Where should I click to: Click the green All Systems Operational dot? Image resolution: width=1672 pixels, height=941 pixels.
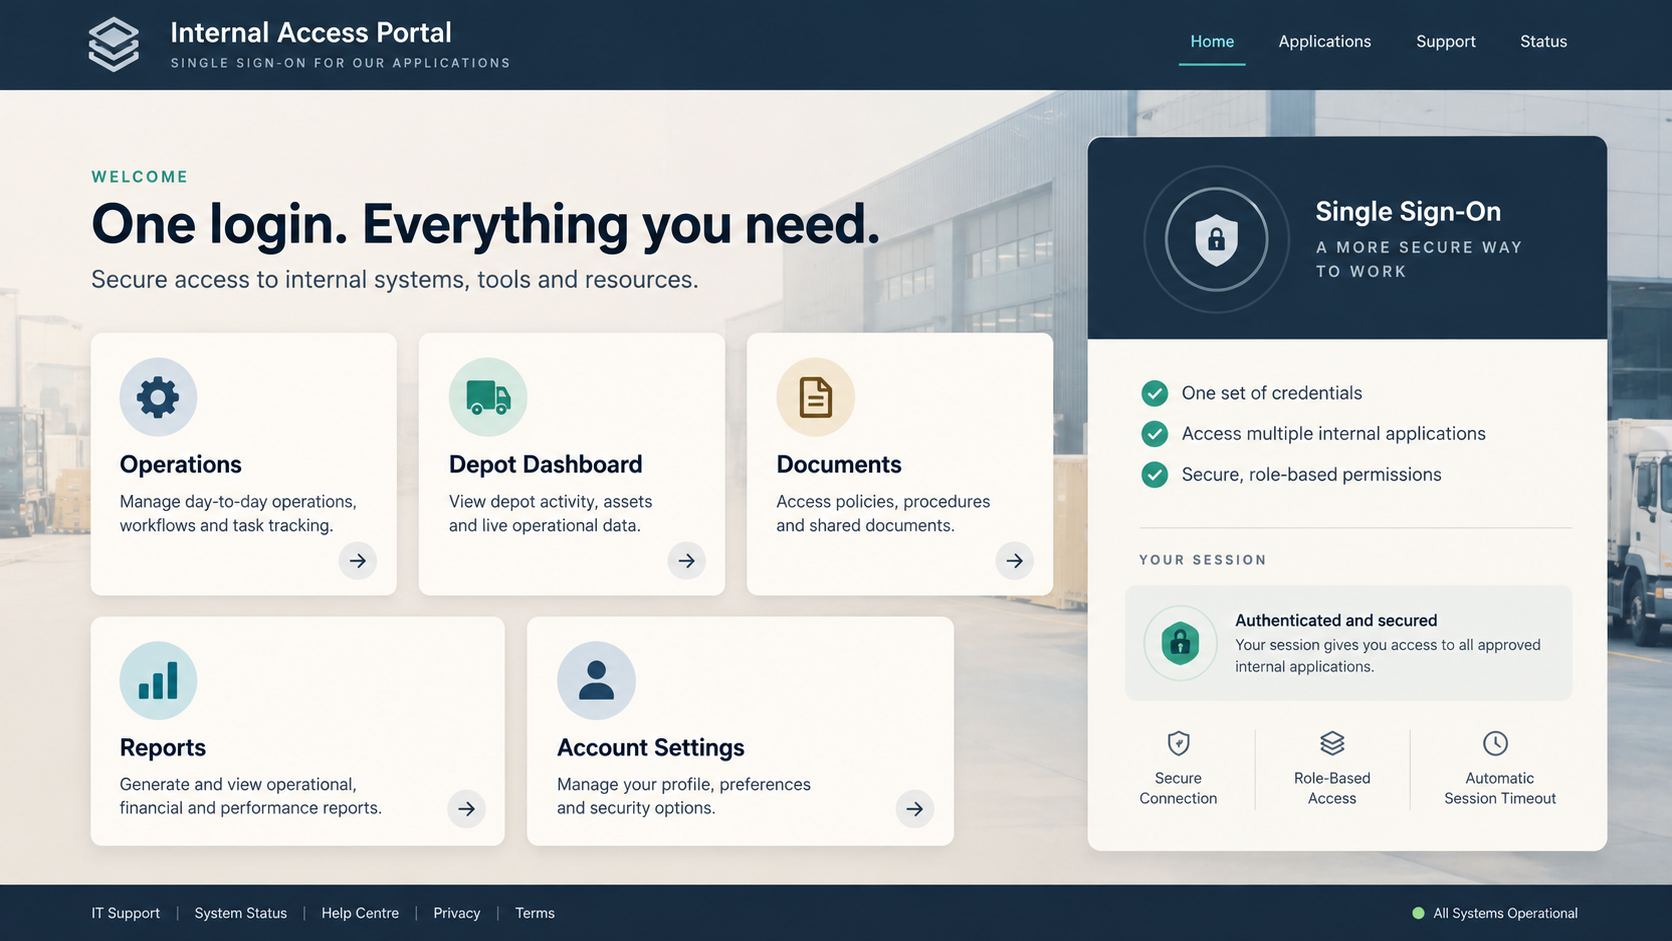(1418, 913)
